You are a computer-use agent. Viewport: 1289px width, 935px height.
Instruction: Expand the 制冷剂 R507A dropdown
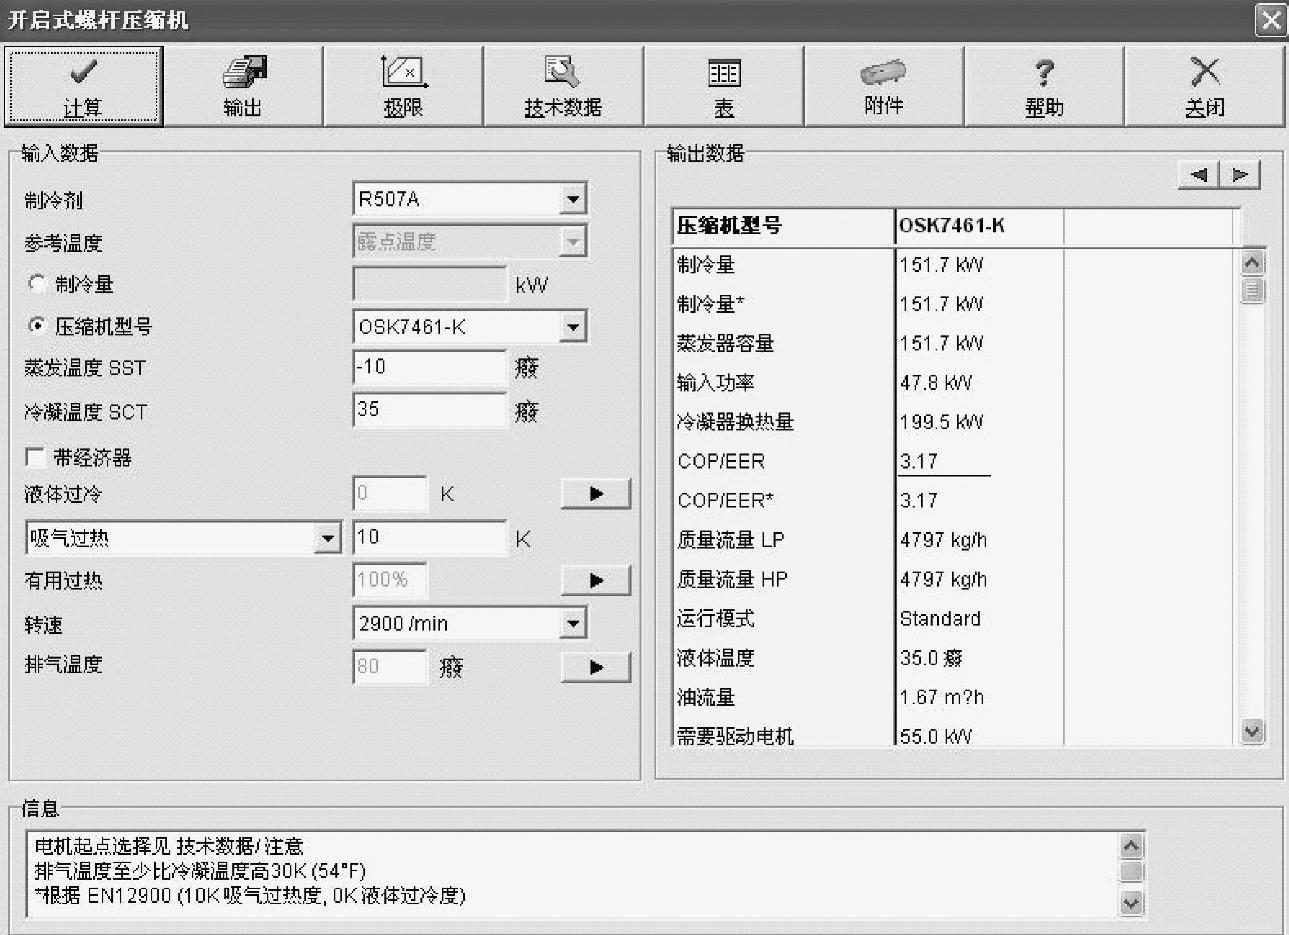[x=572, y=199]
